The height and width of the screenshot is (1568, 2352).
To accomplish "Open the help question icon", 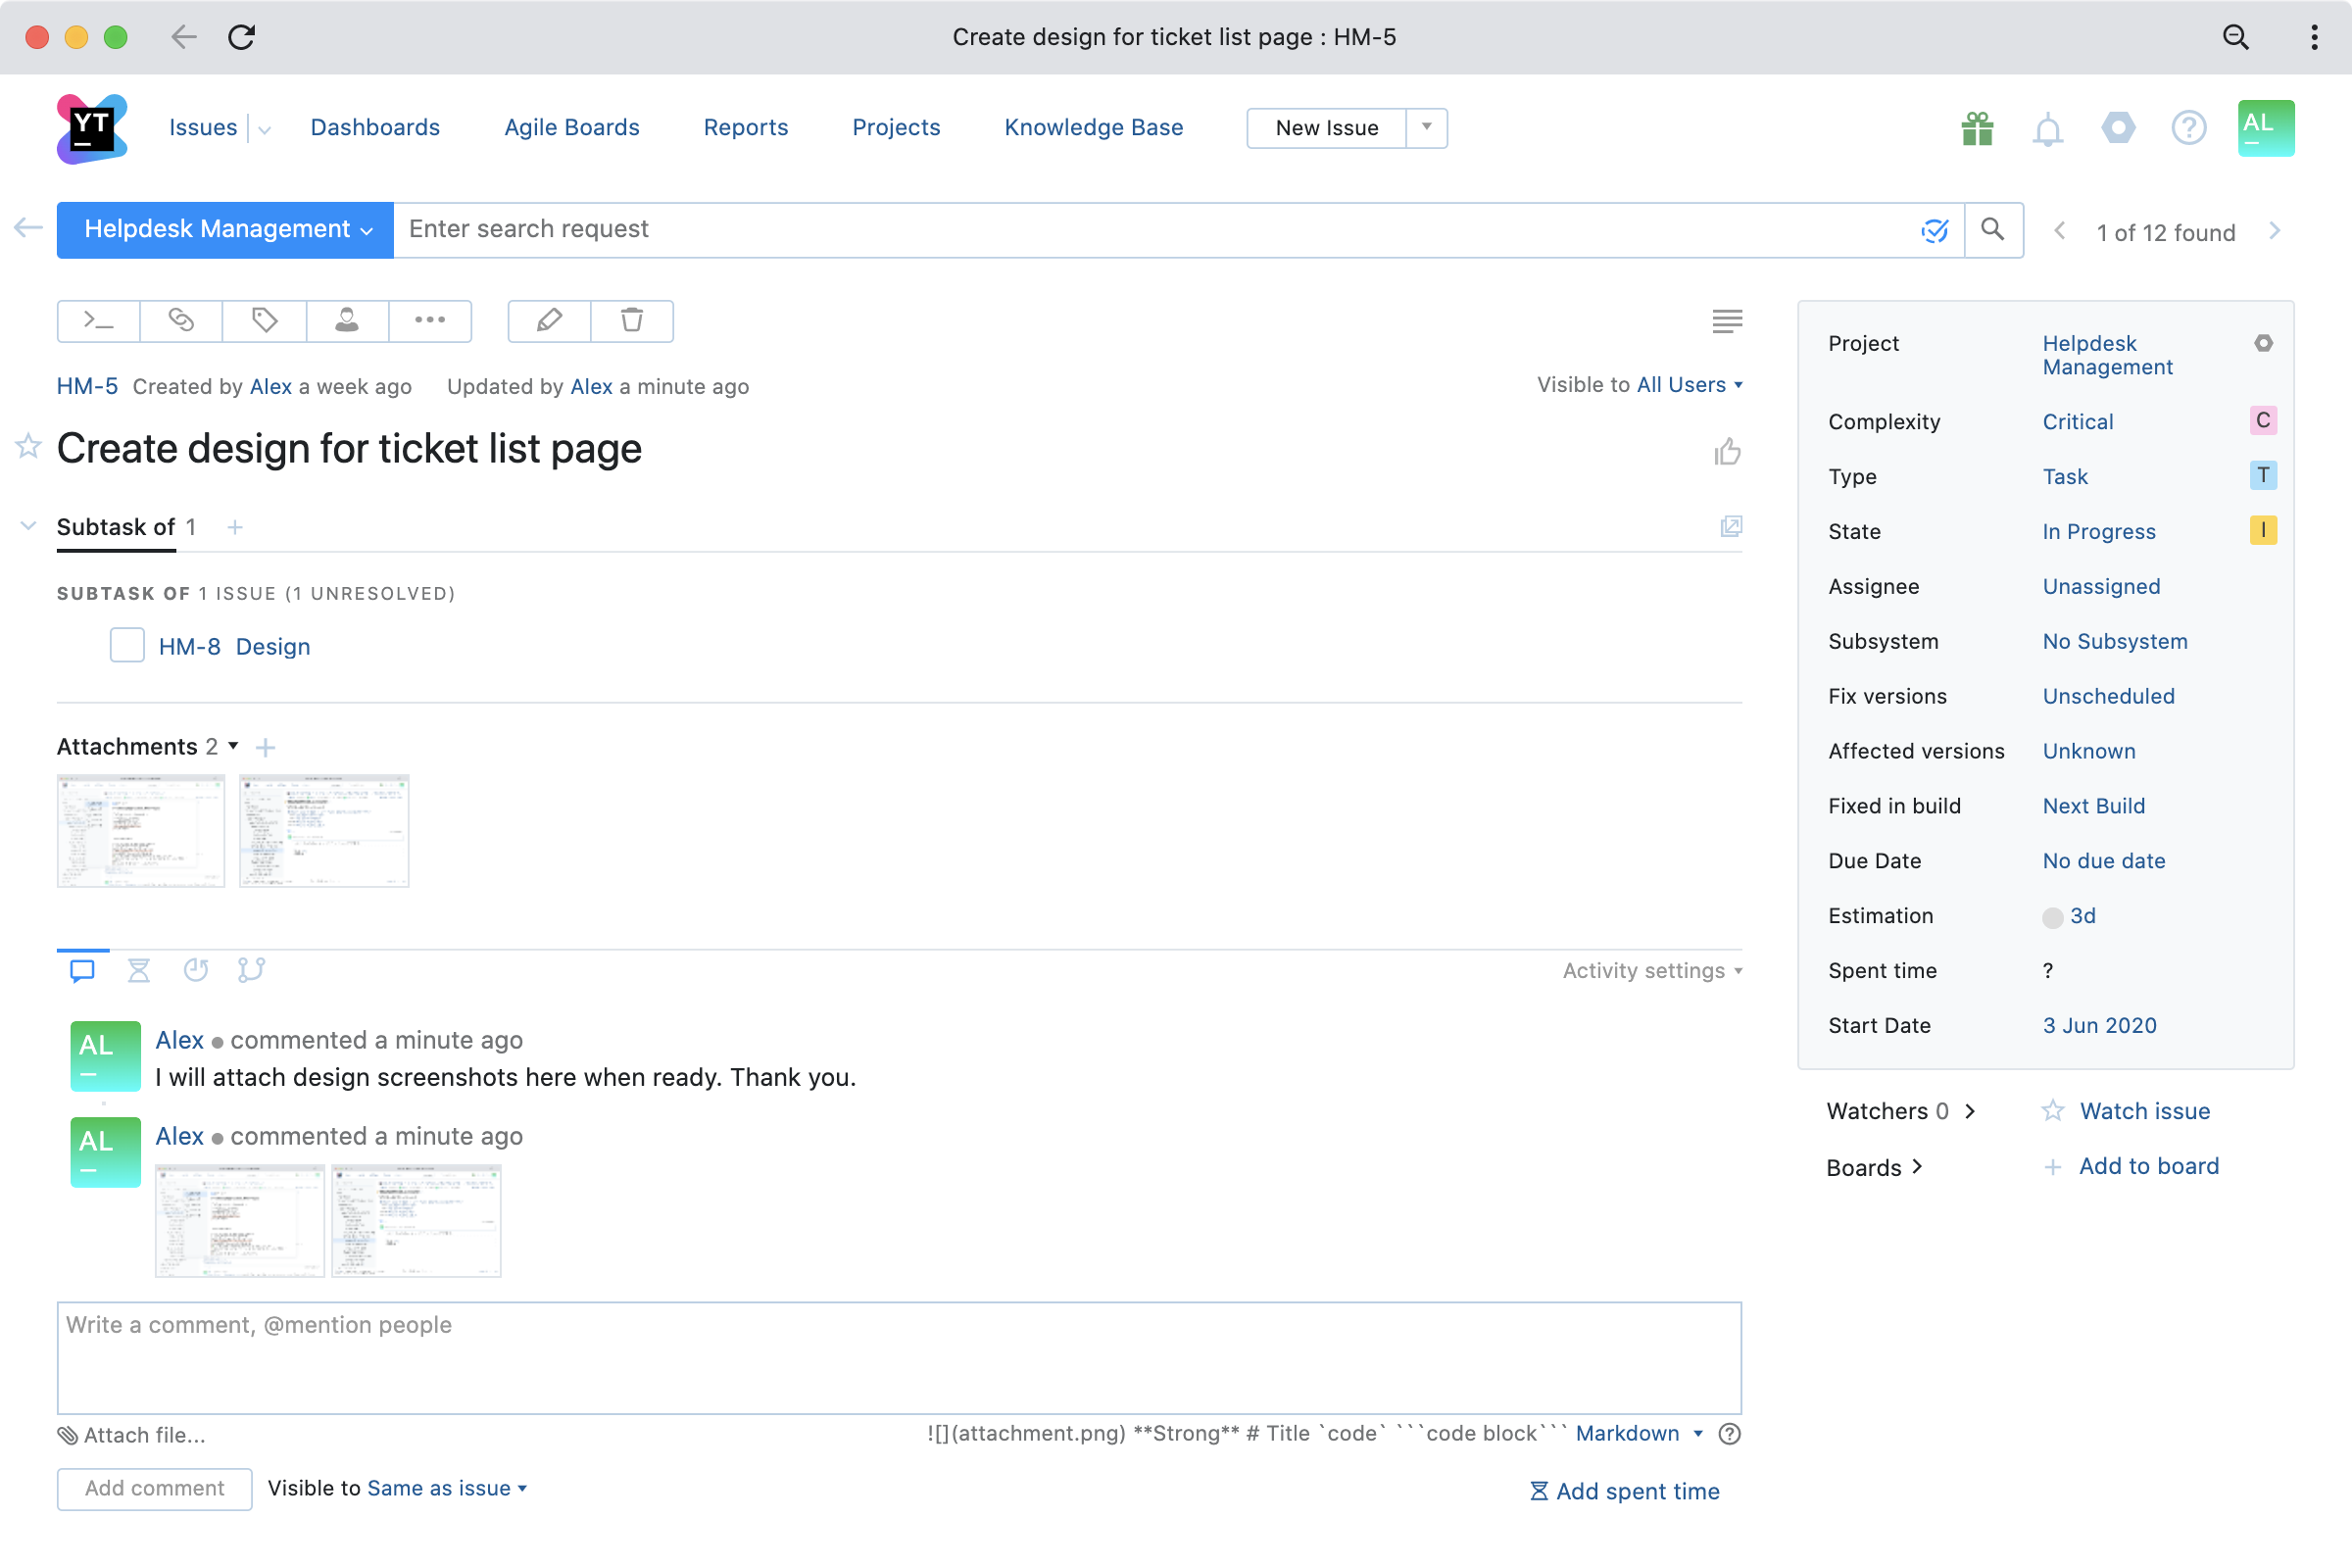I will click(2188, 128).
